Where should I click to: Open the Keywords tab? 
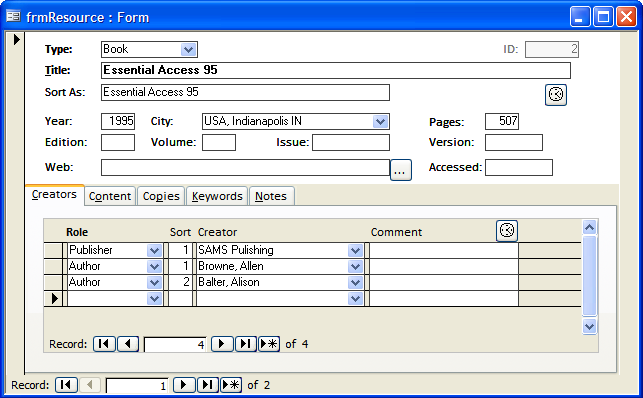pyautogui.click(x=217, y=196)
